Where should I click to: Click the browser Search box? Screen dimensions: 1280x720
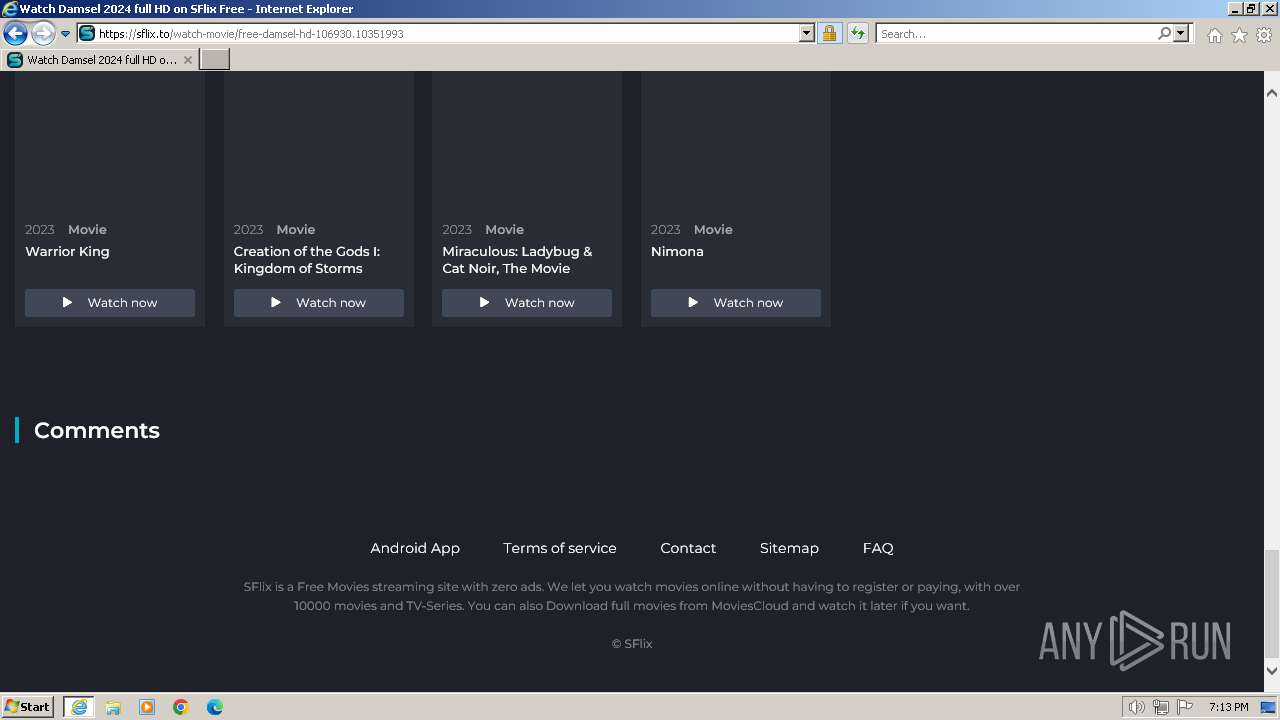tap(1016, 33)
